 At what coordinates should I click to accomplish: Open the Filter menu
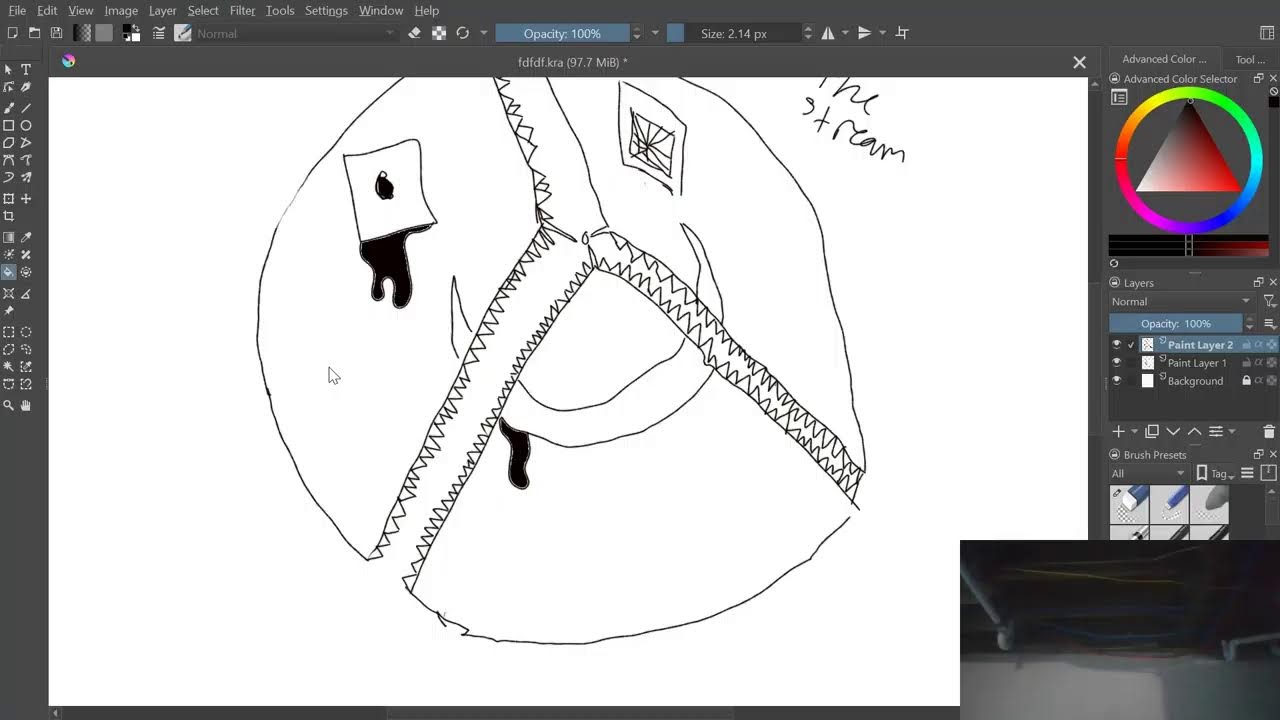pyautogui.click(x=243, y=10)
